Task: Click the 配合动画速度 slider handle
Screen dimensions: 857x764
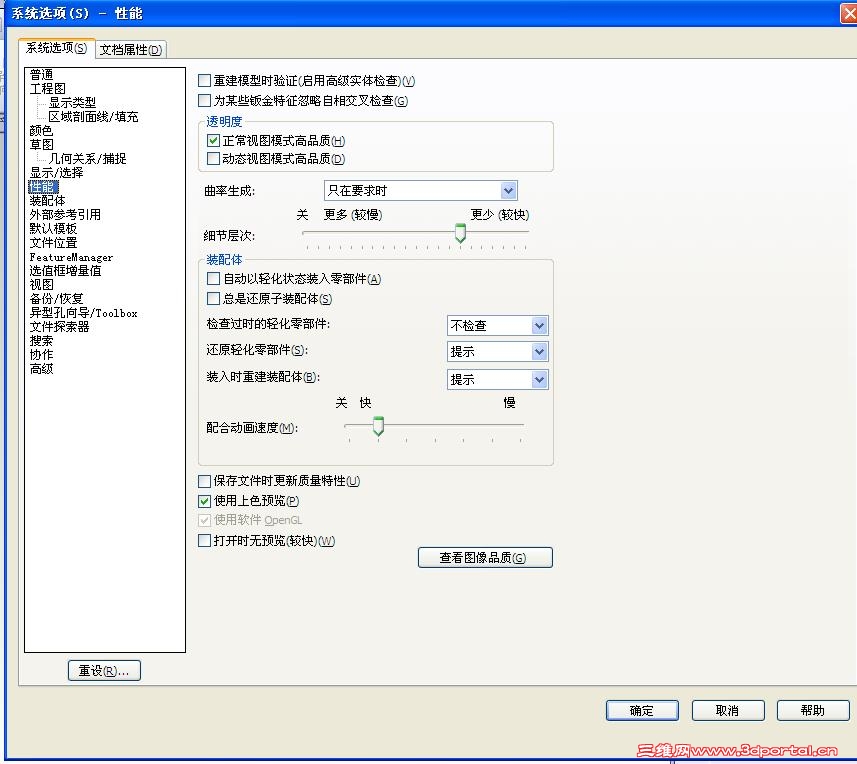Action: click(378, 426)
